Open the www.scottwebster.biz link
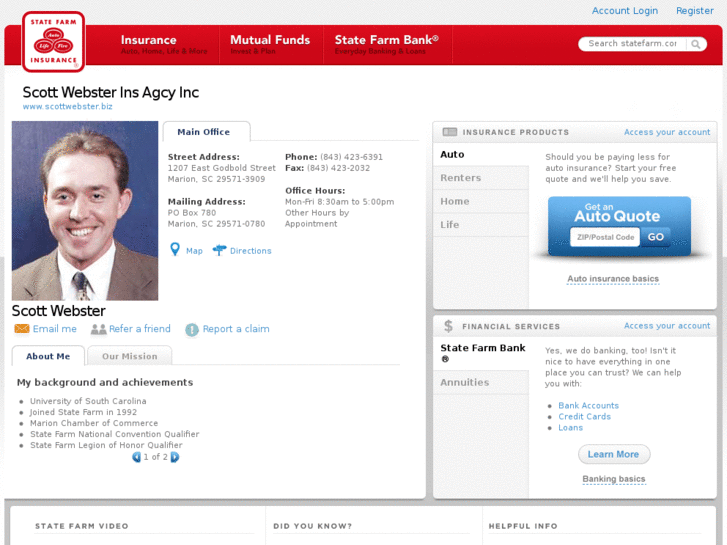 pyautogui.click(x=68, y=106)
